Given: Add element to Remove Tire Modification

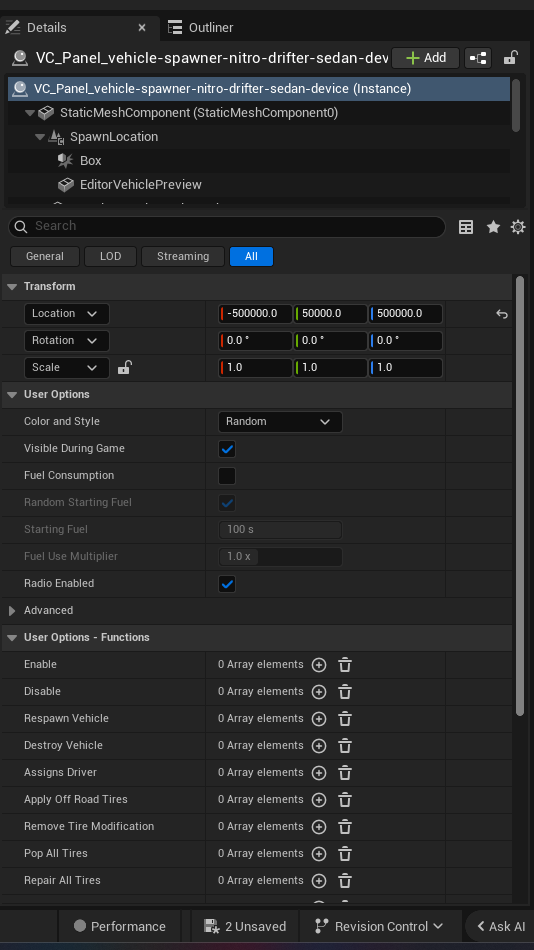Looking at the screenshot, I should 319,826.
